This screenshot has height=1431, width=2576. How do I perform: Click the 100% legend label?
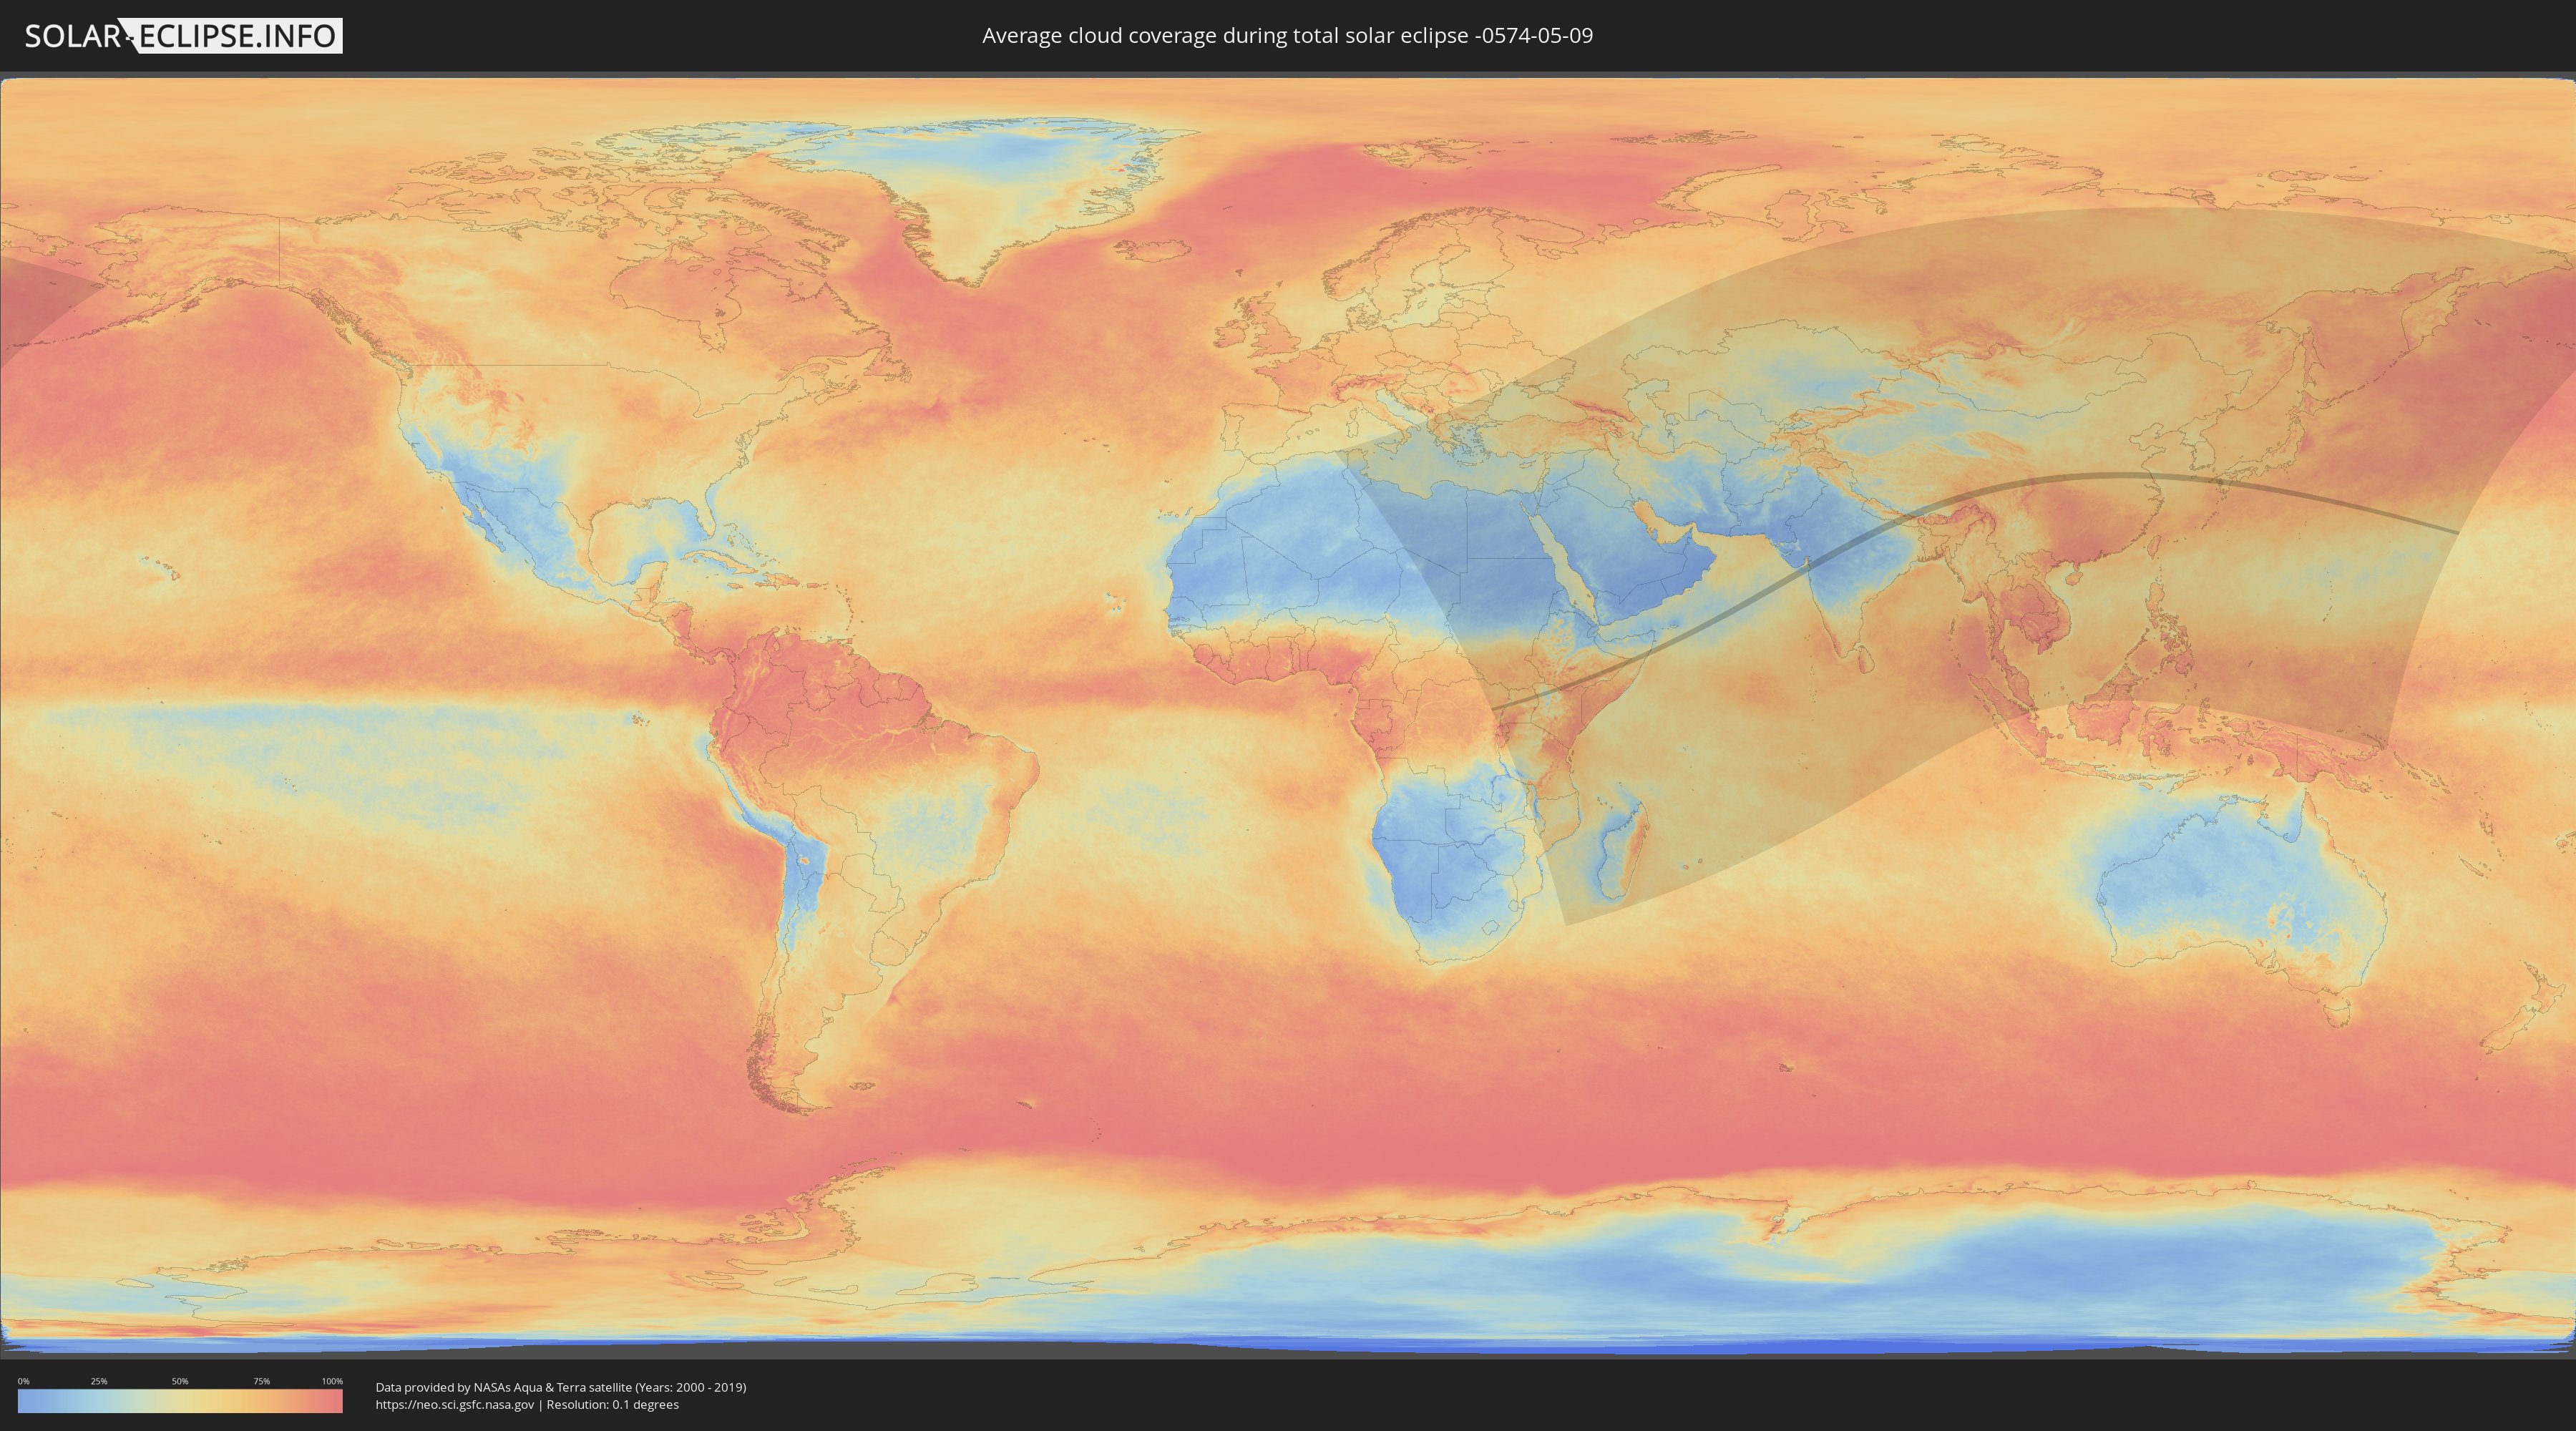point(332,1381)
